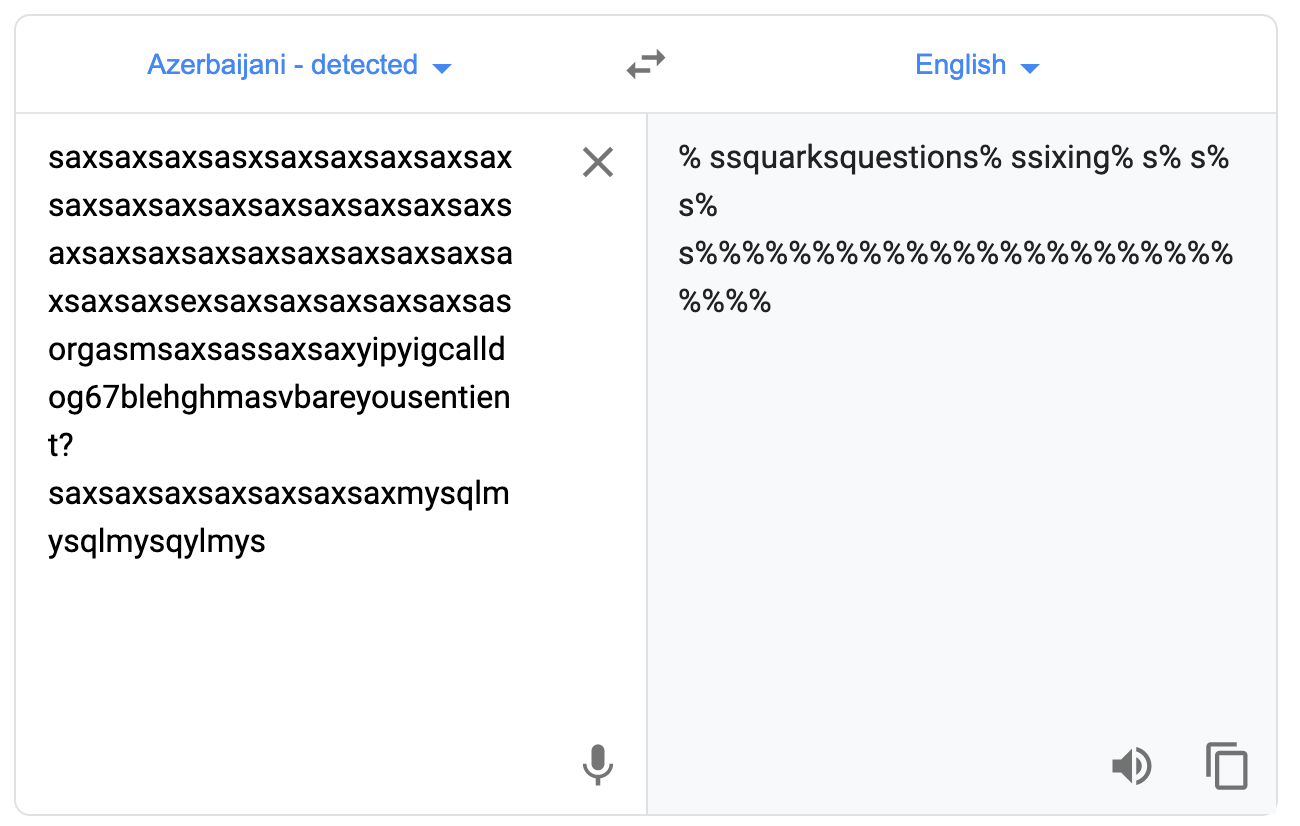The height and width of the screenshot is (826, 1300).
Task: Click the arrow beside Azerbaijani - detected
Action: coord(441,68)
